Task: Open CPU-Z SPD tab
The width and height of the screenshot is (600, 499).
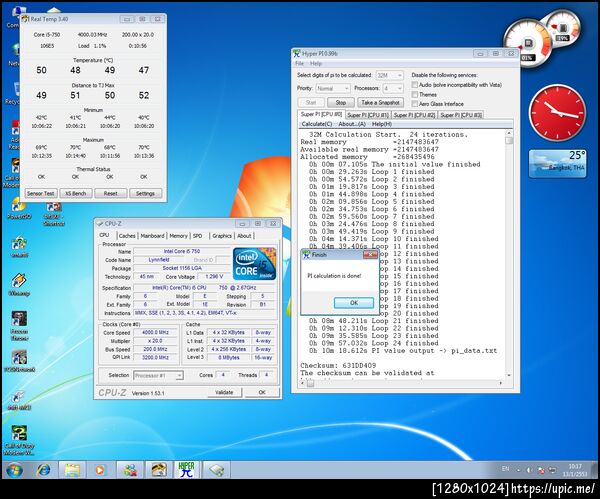Action: (x=197, y=236)
